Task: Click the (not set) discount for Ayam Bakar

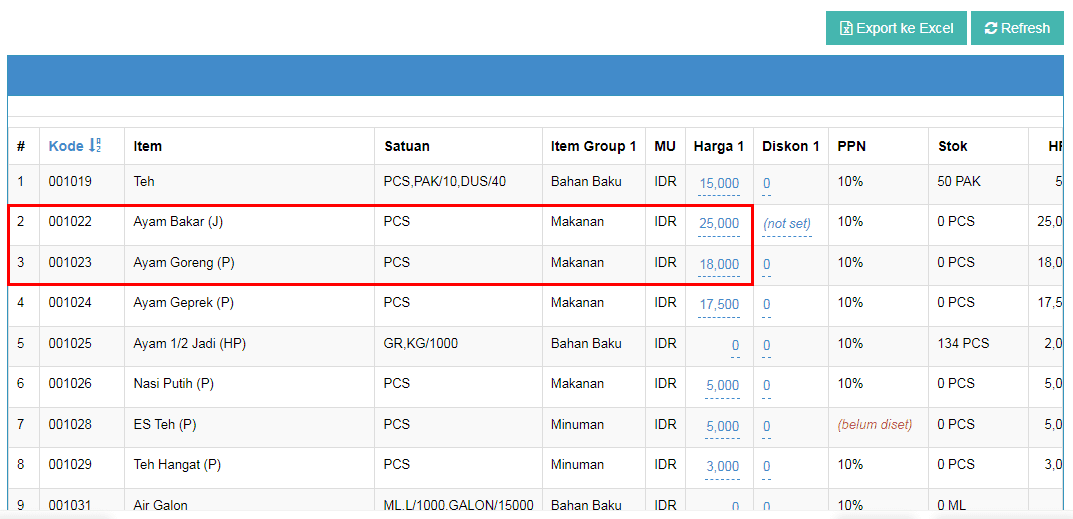Action: point(786,223)
